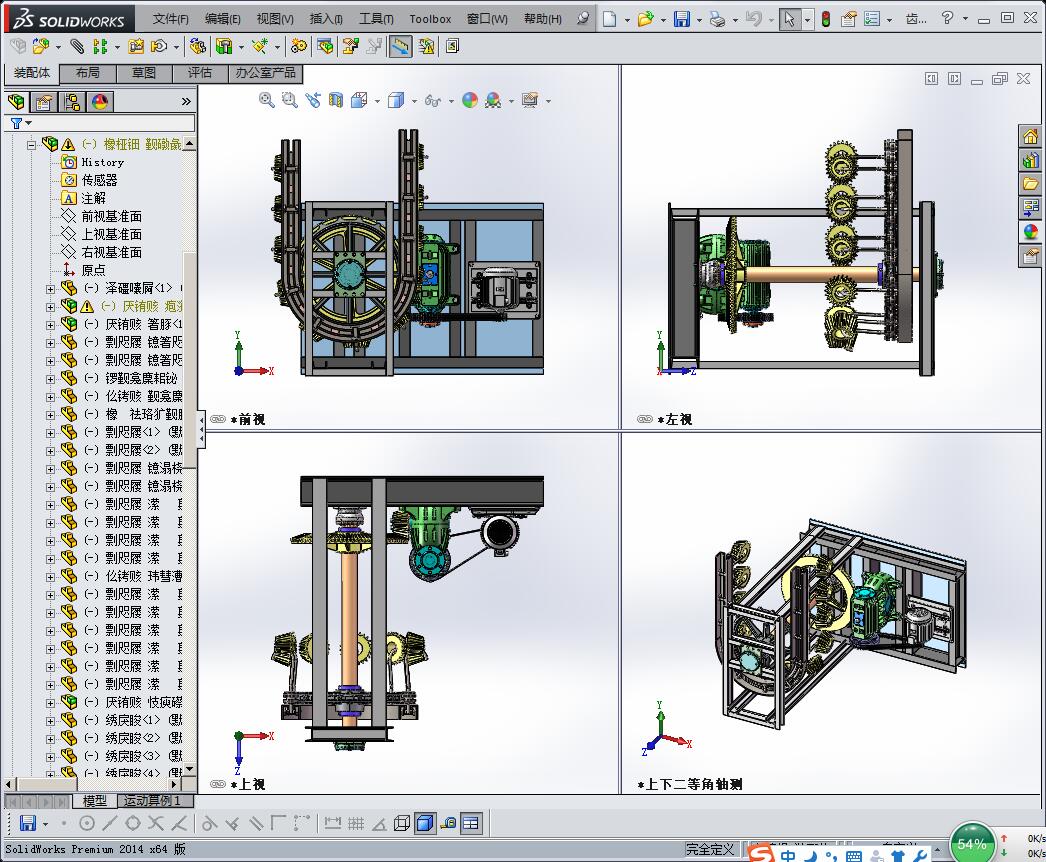Switch to the 评估 tab
This screenshot has width=1046, height=862.
pyautogui.click(x=199, y=73)
